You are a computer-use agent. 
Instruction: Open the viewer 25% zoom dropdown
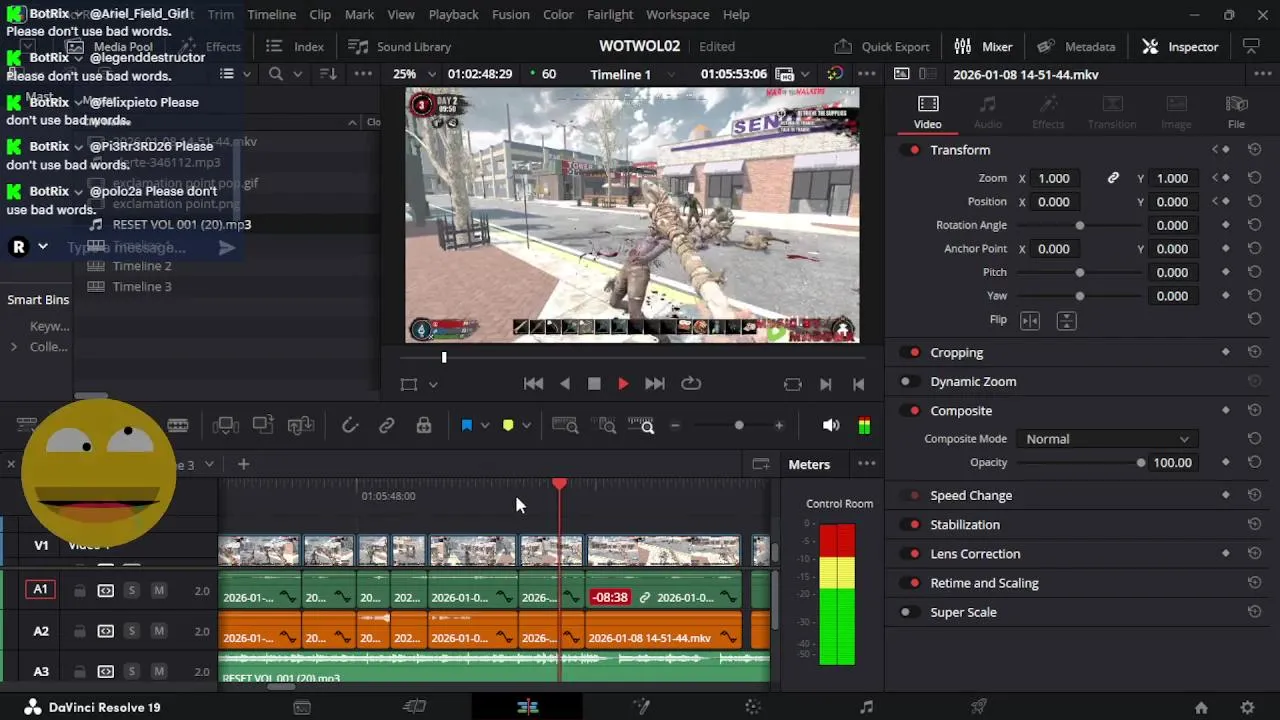[413, 74]
